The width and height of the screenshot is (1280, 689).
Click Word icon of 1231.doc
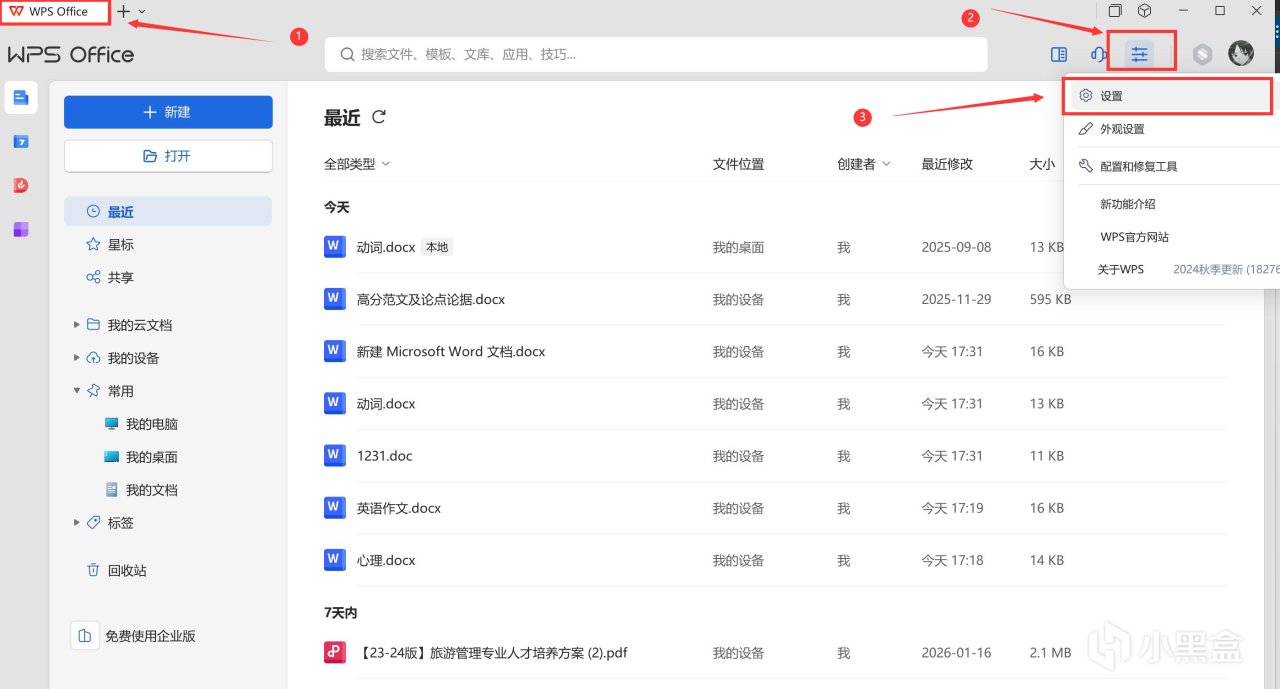335,455
